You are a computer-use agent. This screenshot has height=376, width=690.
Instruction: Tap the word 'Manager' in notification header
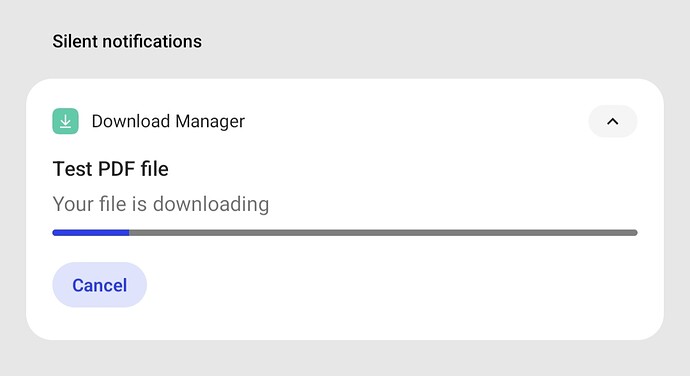210,122
